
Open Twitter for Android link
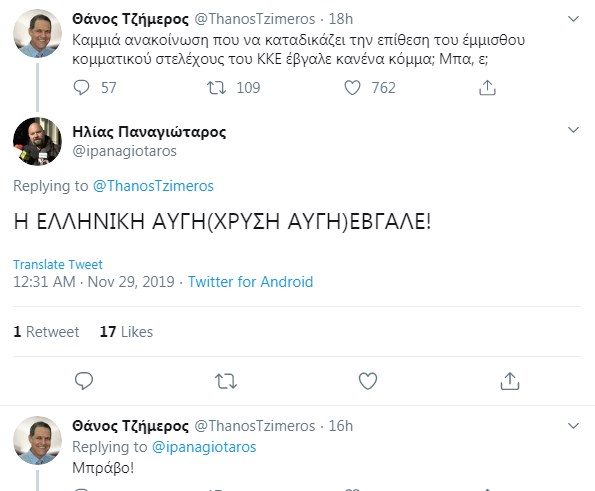(x=250, y=282)
